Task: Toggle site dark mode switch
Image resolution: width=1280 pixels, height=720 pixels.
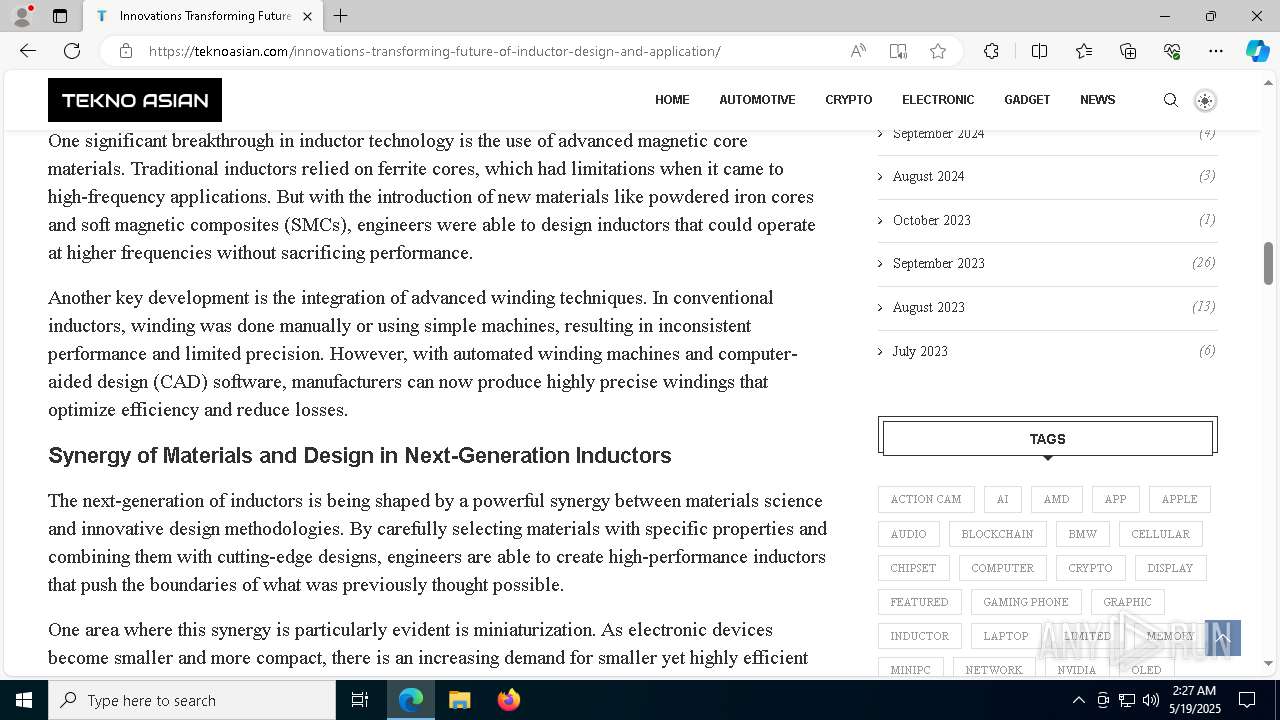Action: click(x=1205, y=100)
